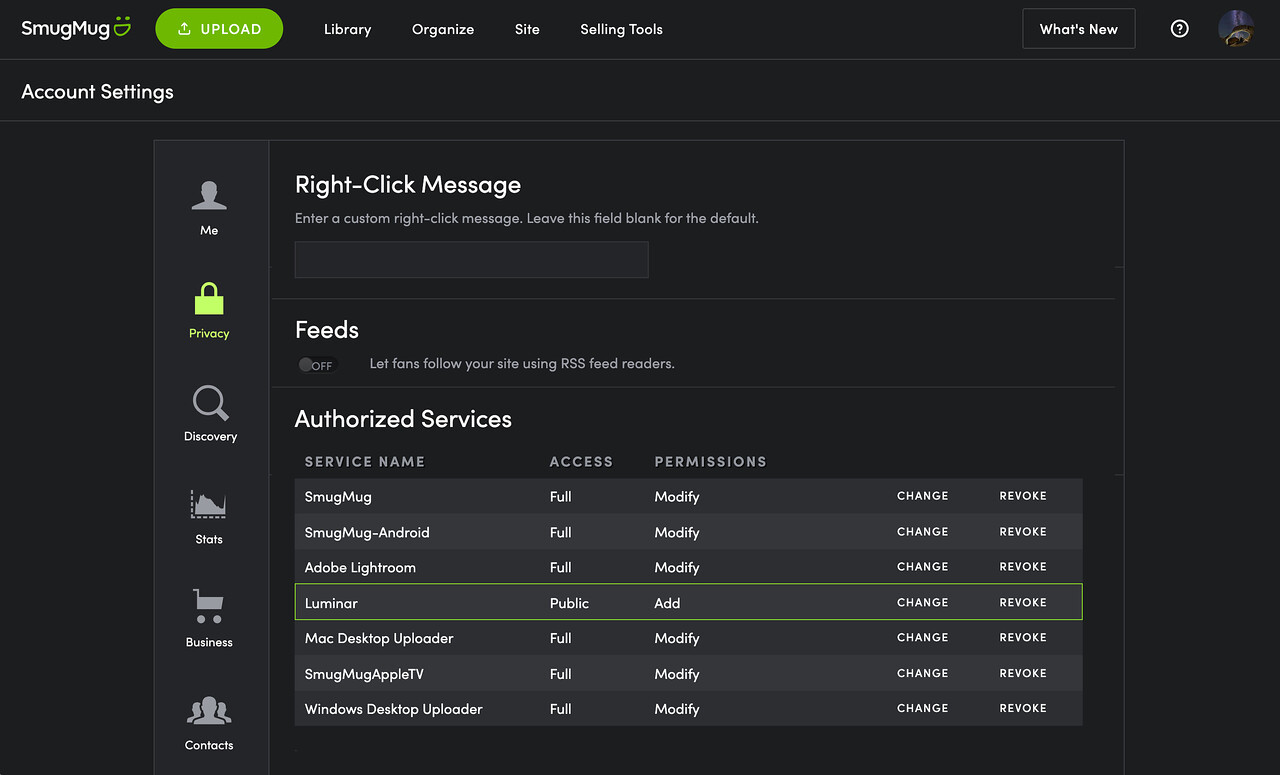Revoke SmugMug service authorization
This screenshot has height=775, width=1280.
(x=1023, y=496)
